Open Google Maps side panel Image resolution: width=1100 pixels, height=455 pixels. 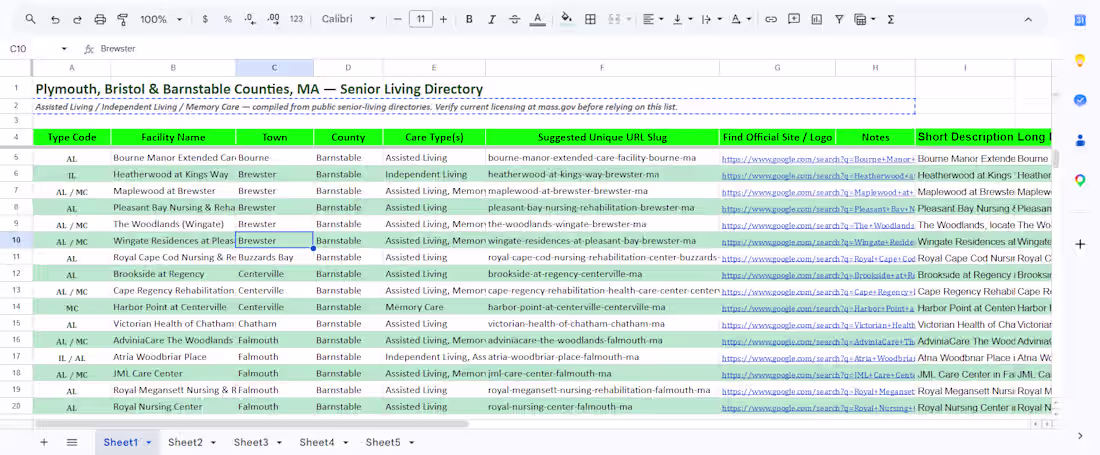[1080, 181]
